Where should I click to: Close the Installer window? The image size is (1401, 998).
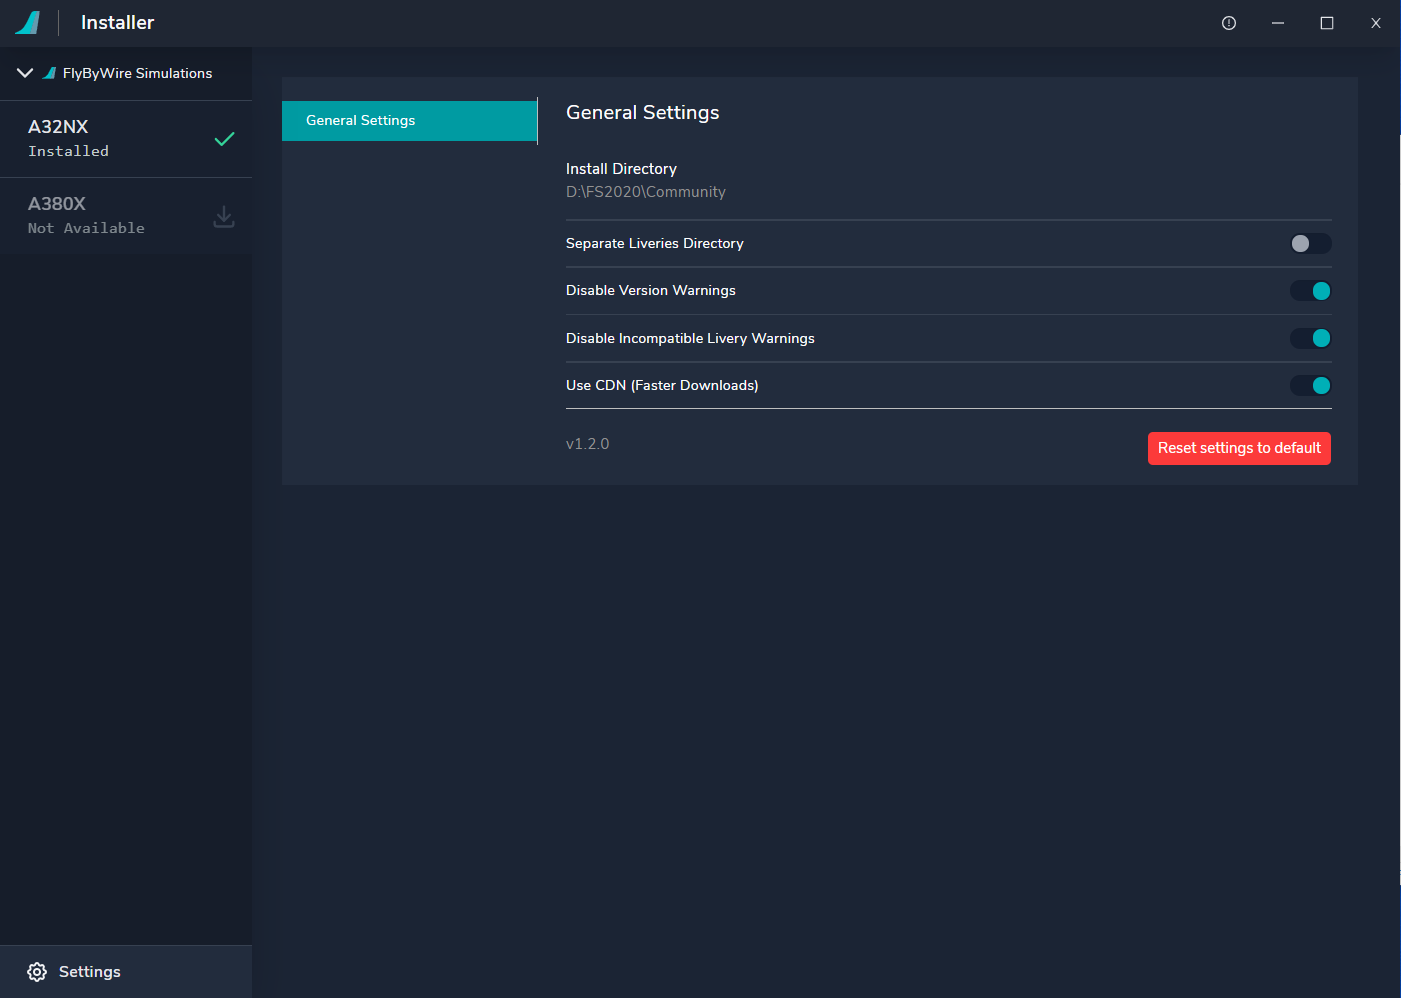tap(1376, 23)
